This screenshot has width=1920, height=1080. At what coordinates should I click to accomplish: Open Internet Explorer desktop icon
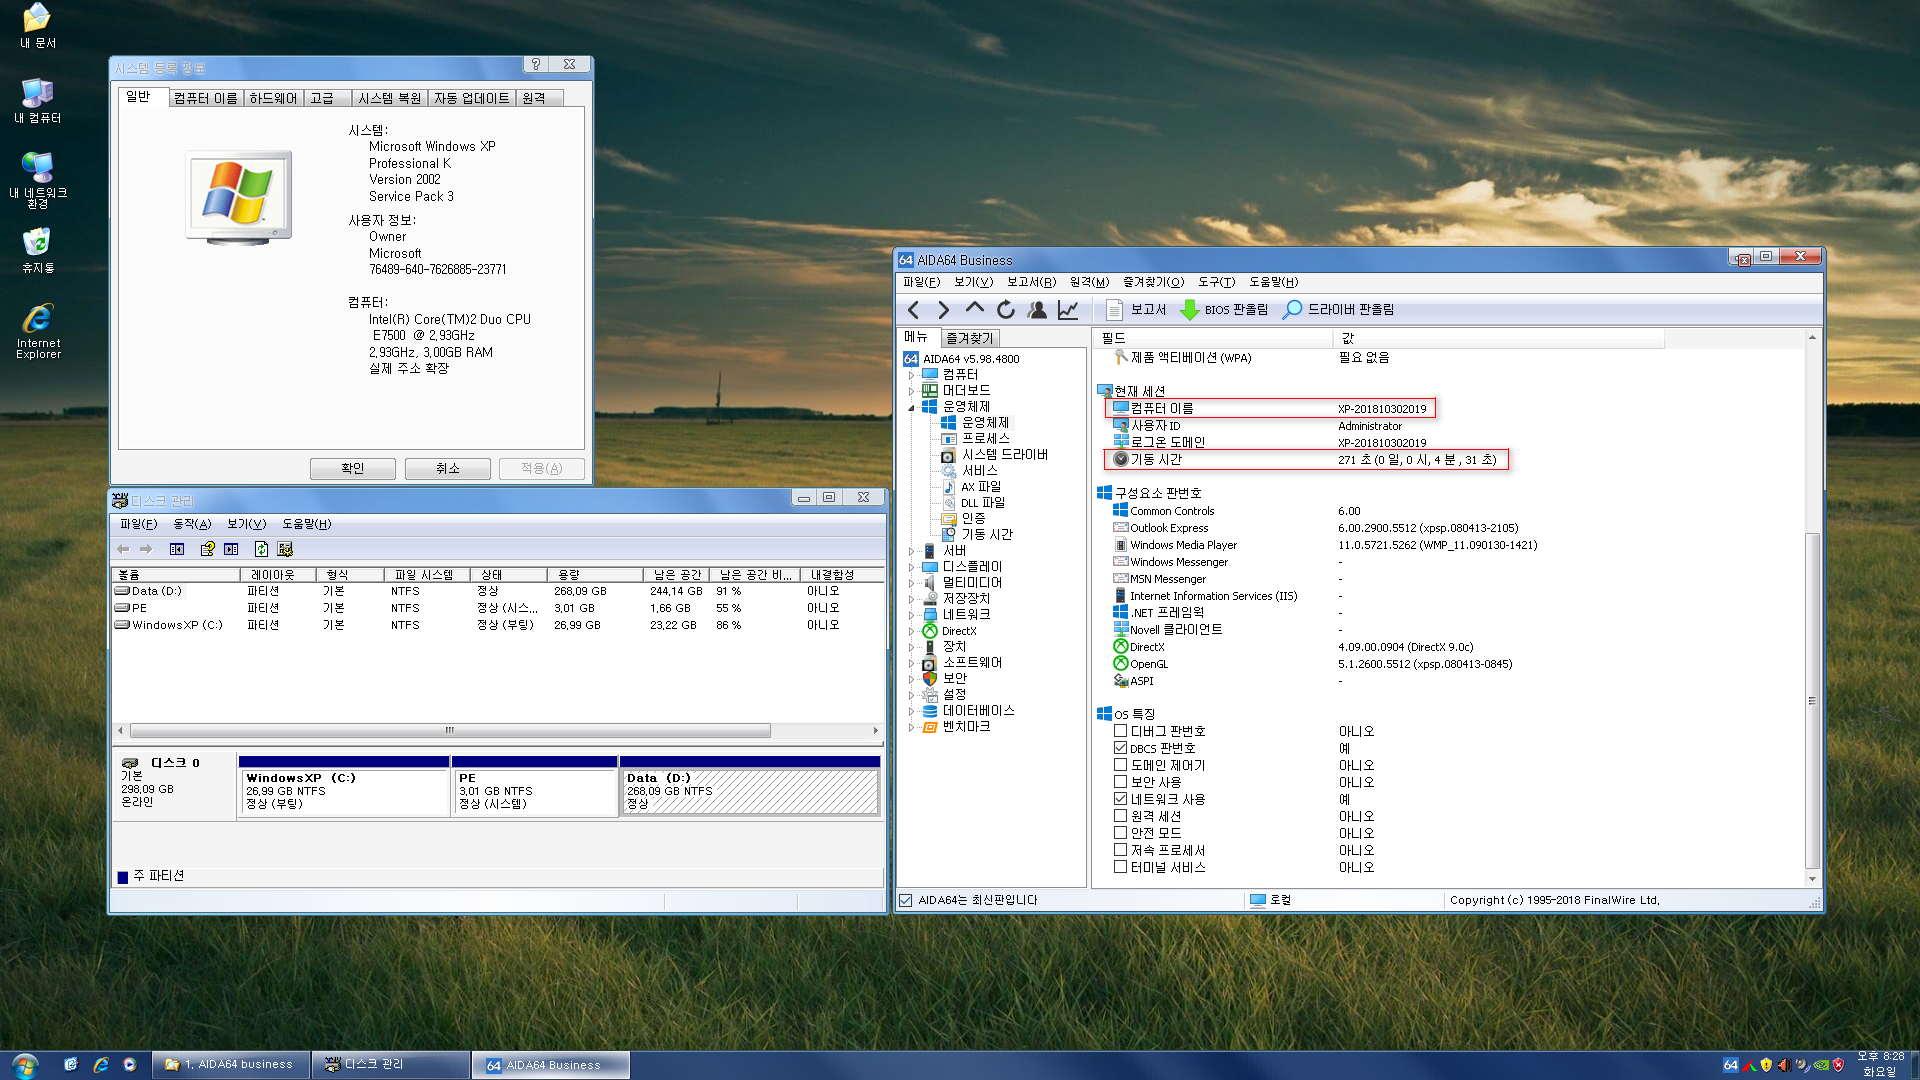(38, 331)
